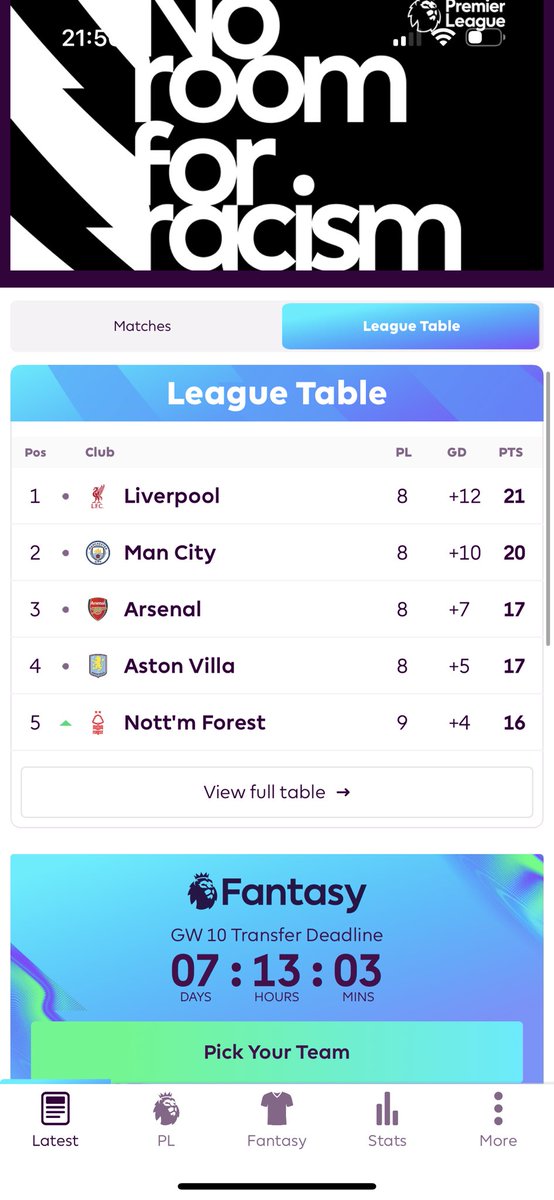554x1200 pixels.
Task: Go to the Latest tab
Action: (x=55, y=1120)
